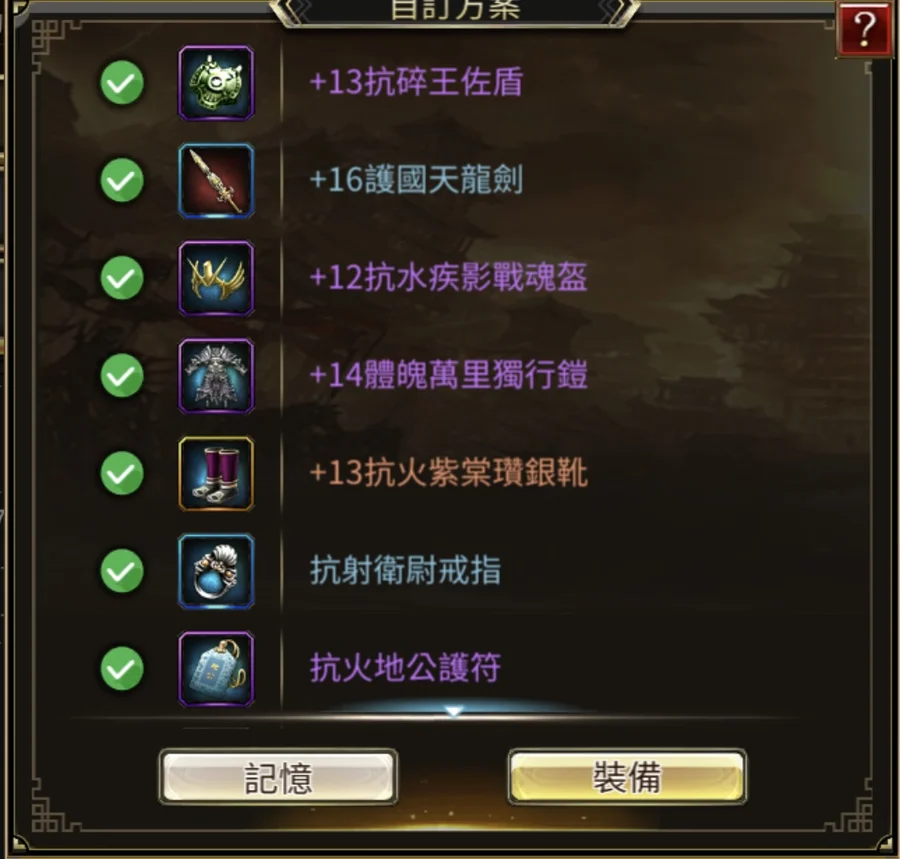The width and height of the screenshot is (900, 859).
Task: Select the 衛尉戒指 ring icon
Action: 216,571
